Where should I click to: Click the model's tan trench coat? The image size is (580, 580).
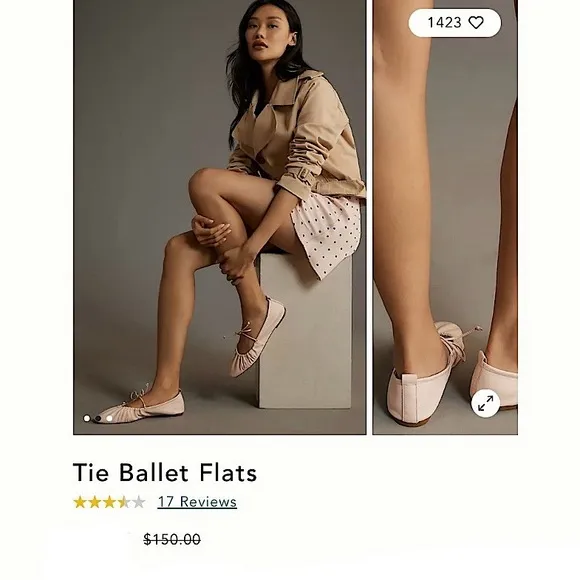pos(296,139)
